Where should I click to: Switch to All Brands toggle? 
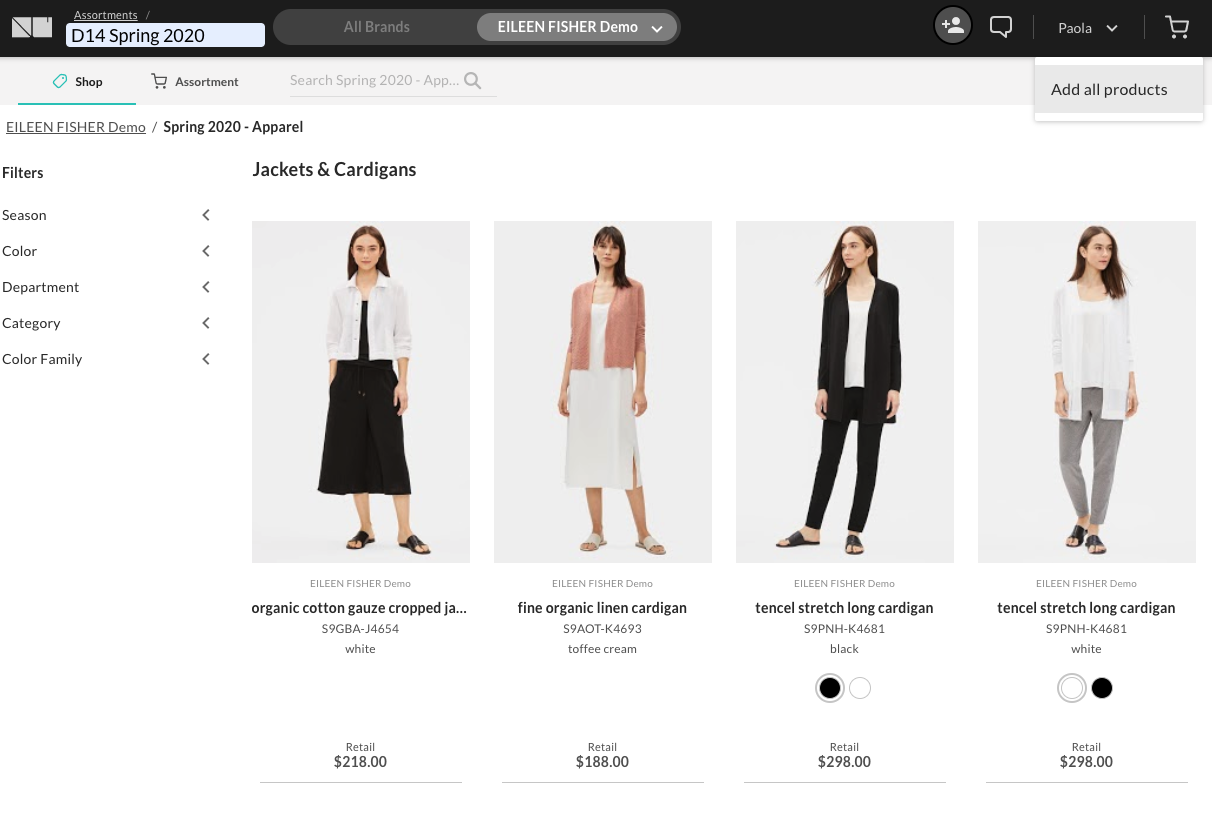(376, 27)
